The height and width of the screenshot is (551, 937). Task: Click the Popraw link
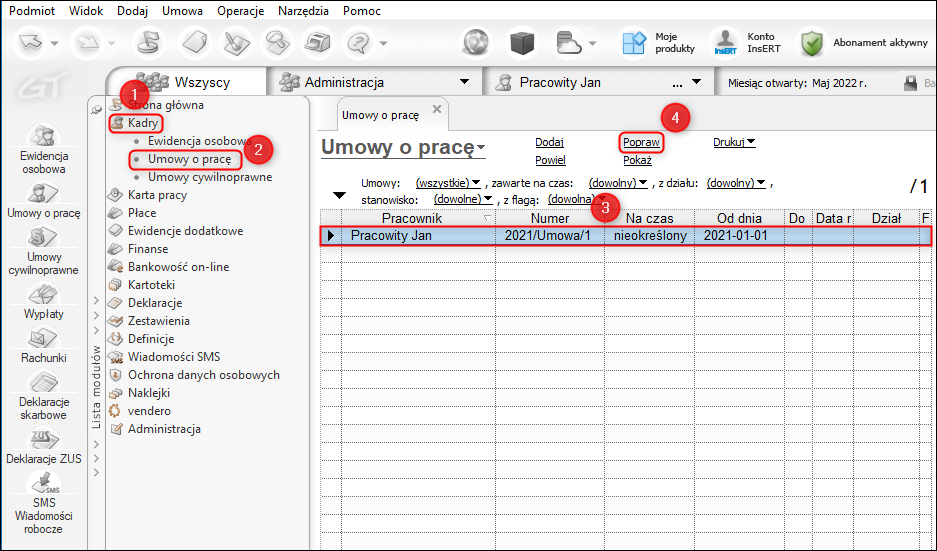click(x=641, y=142)
